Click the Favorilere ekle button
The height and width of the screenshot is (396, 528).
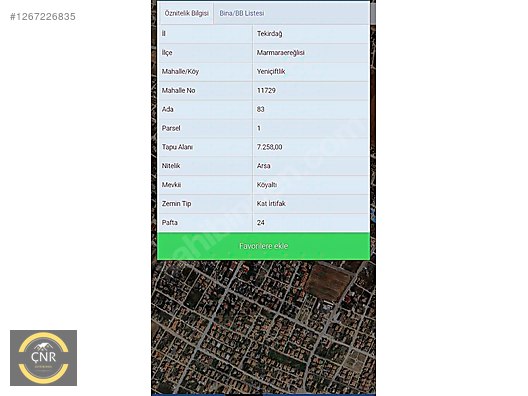tap(263, 246)
